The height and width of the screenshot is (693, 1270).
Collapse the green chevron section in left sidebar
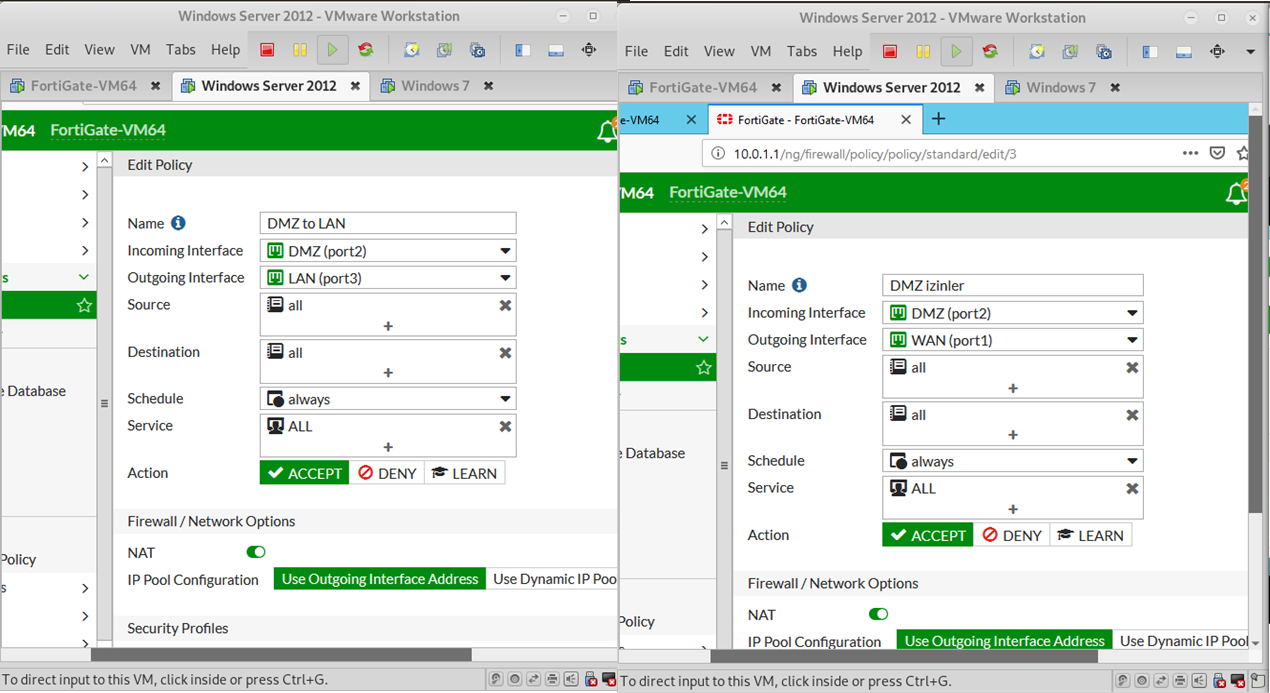pyautogui.click(x=84, y=277)
